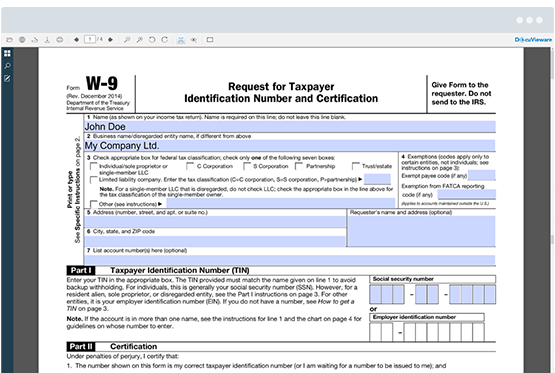
Task: Rotate the page clockwise
Action: (x=165, y=40)
